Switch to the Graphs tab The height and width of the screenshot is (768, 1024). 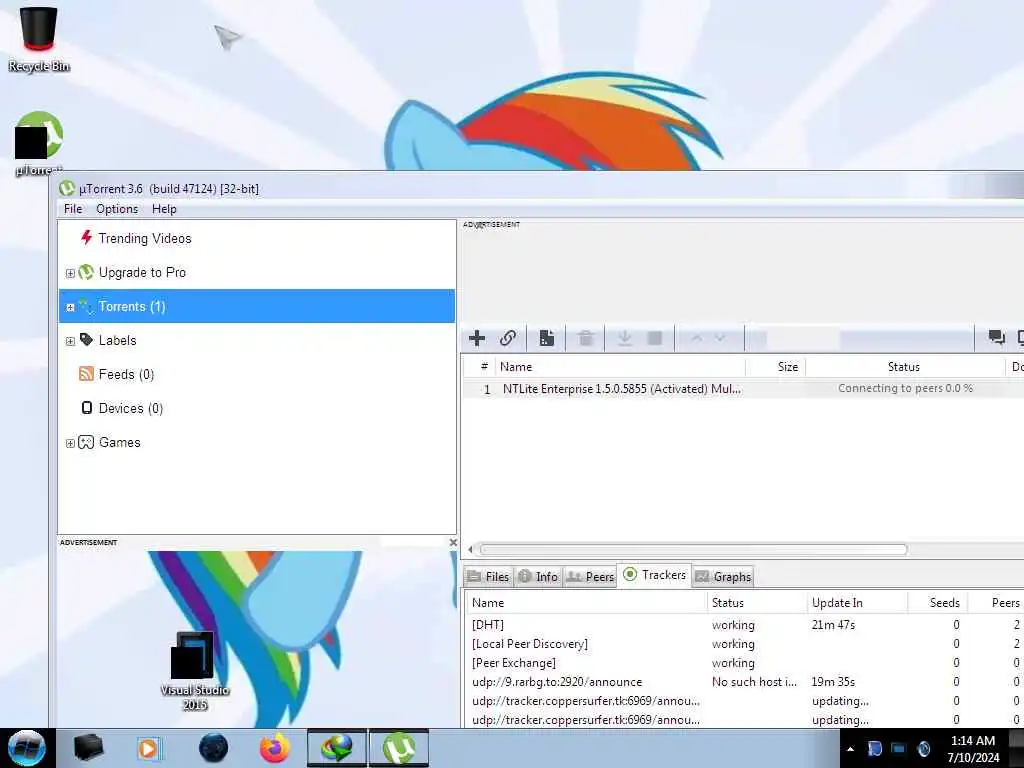(x=723, y=577)
